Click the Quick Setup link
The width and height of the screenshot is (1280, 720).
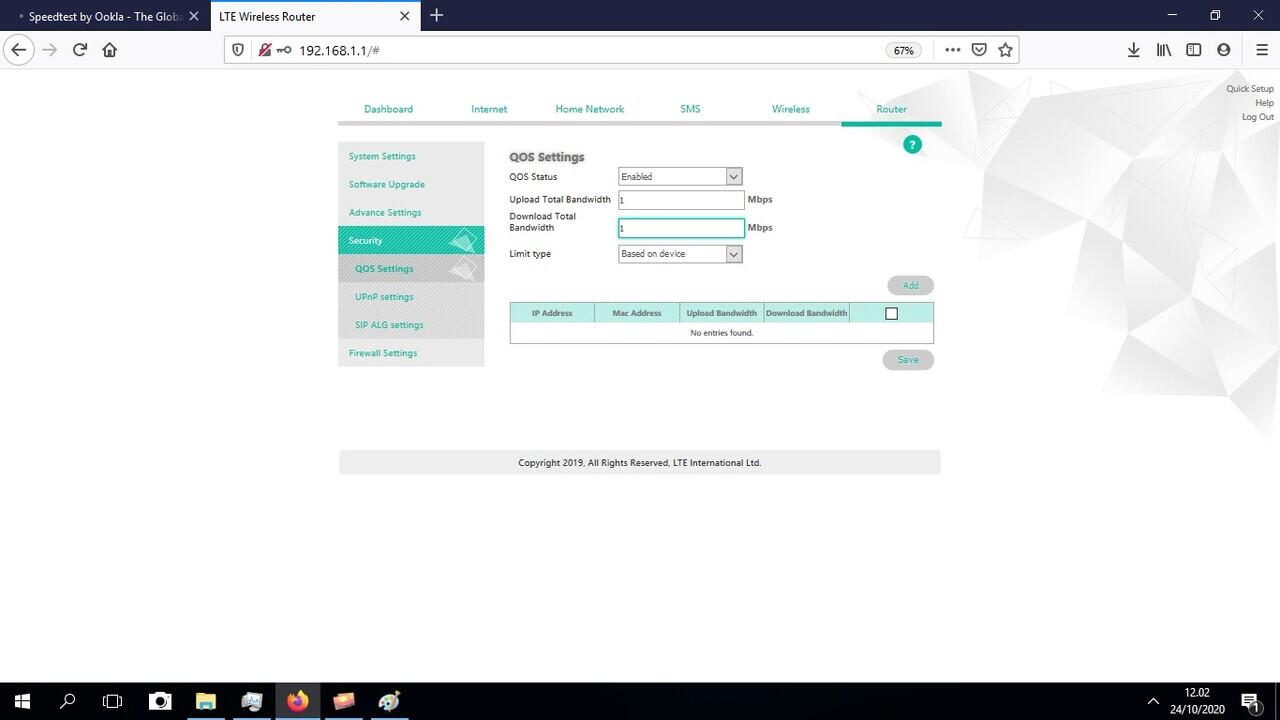1250,89
